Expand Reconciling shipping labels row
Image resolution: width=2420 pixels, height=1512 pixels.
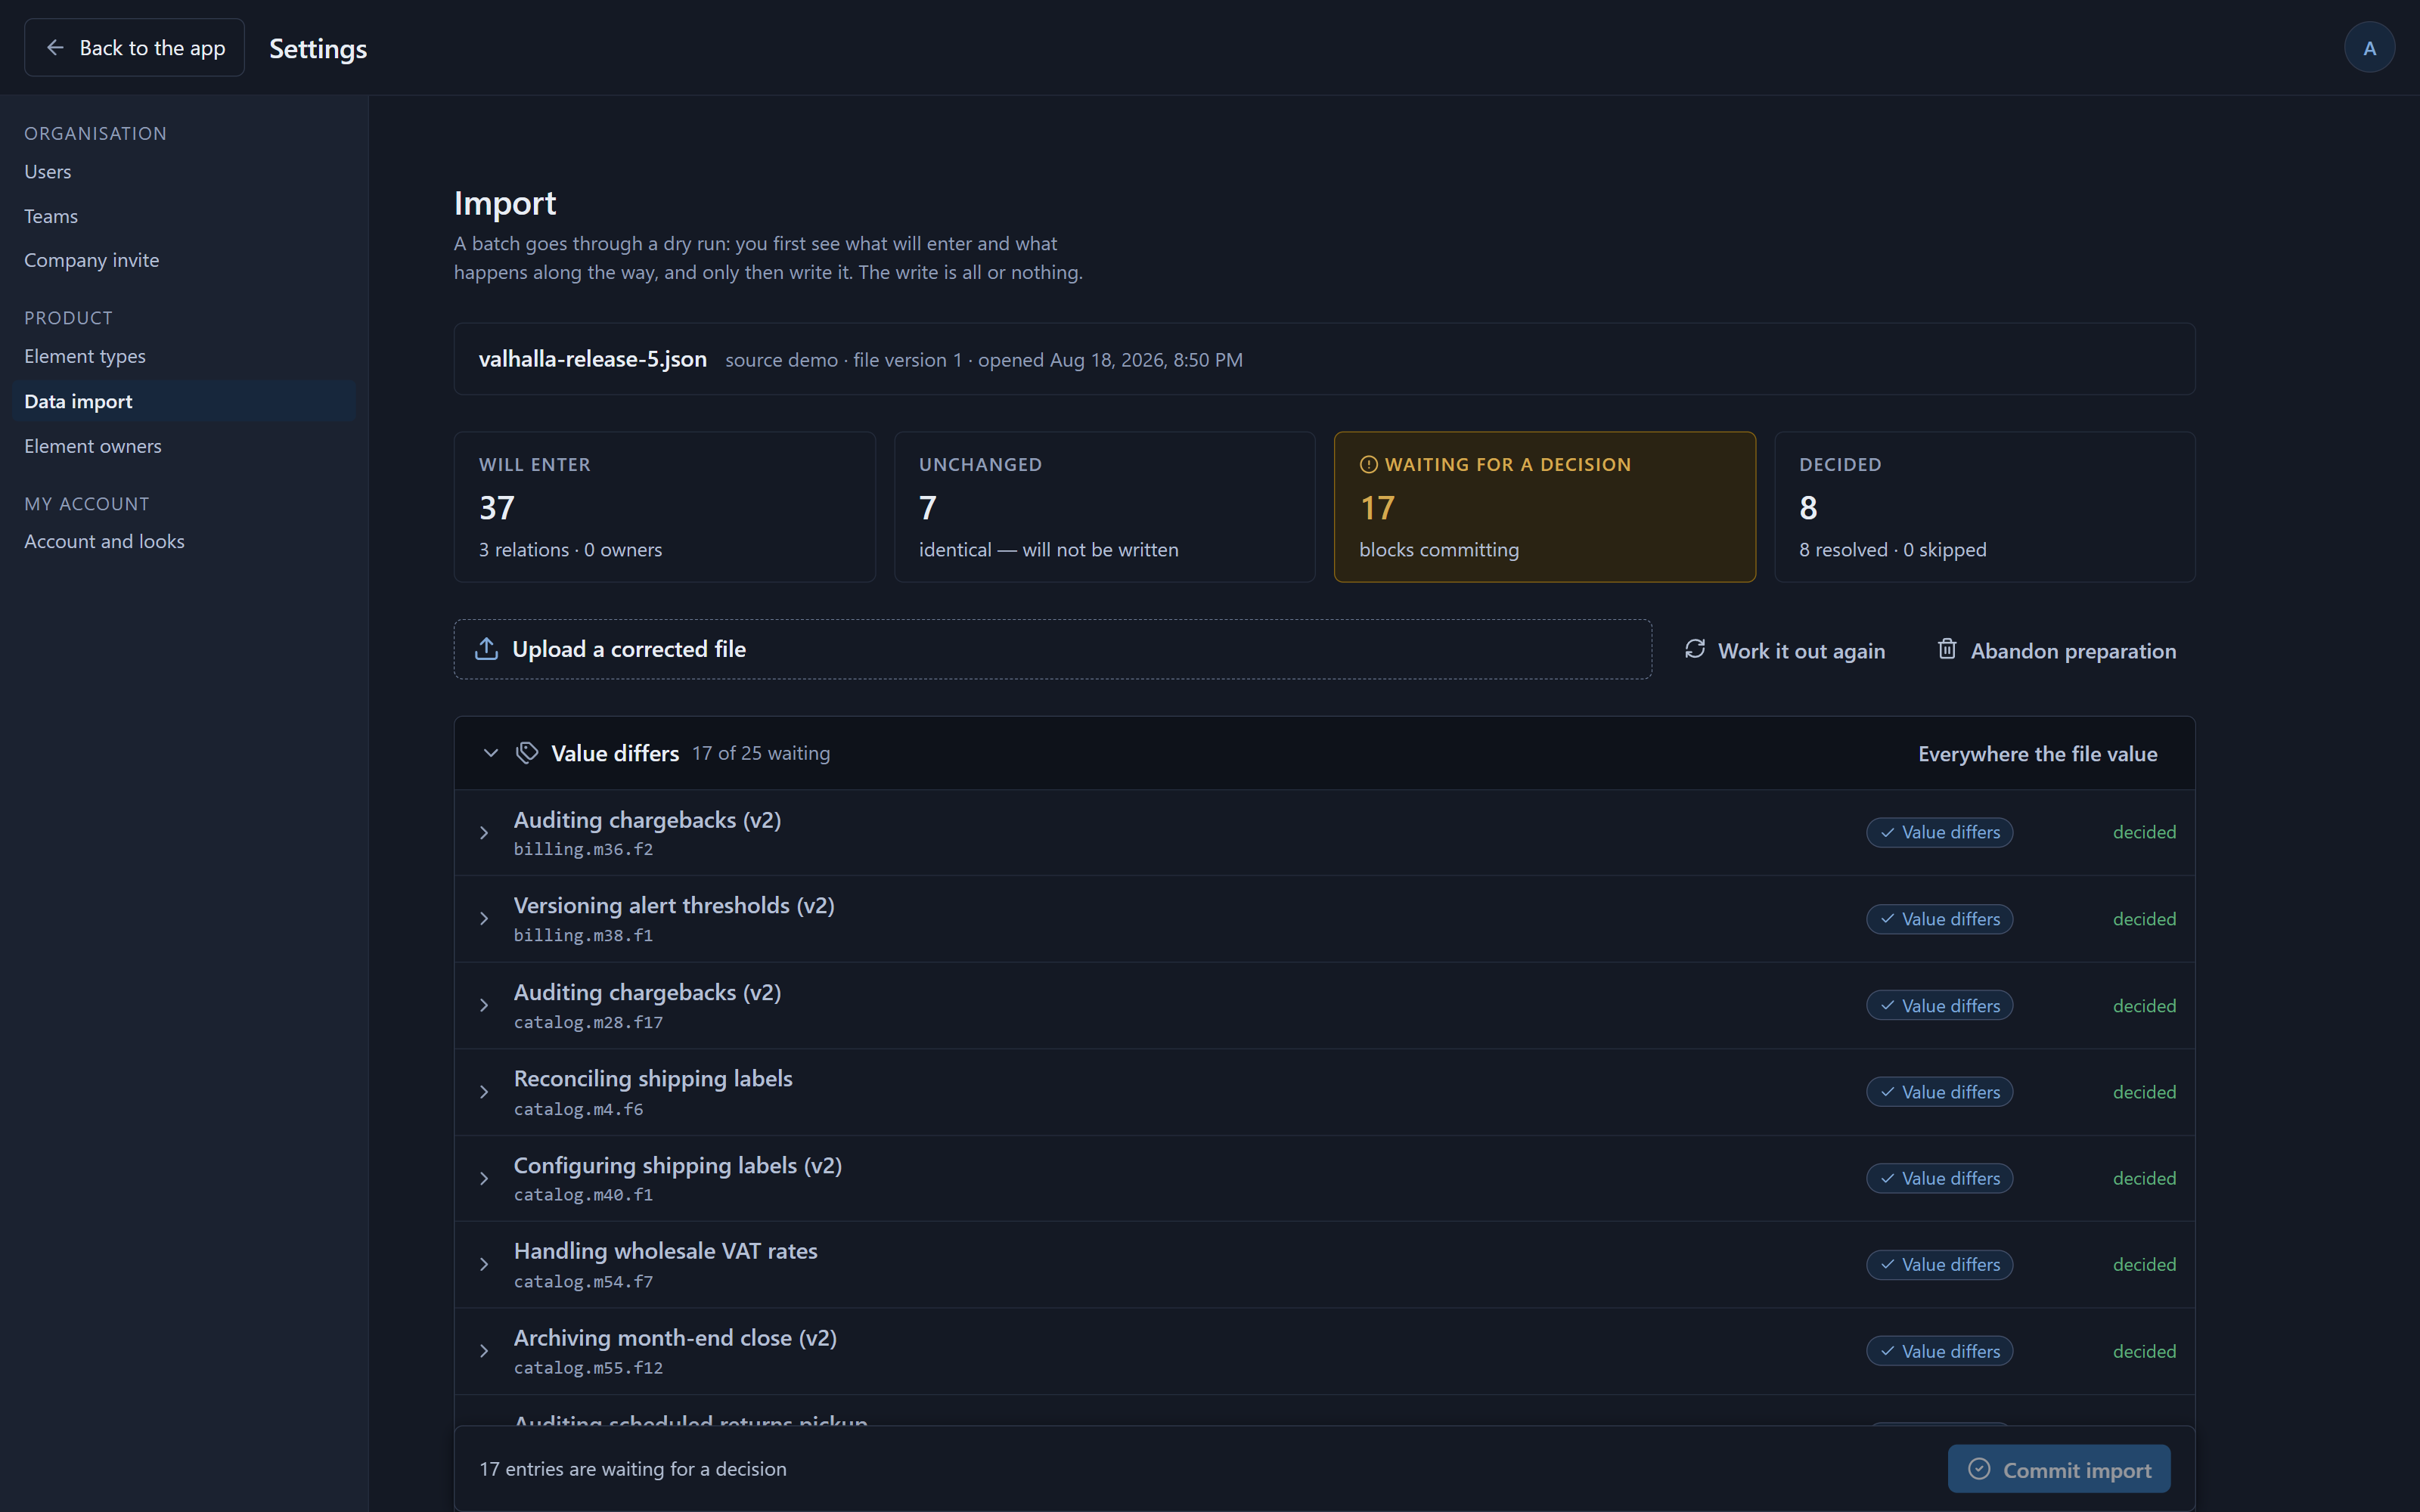[484, 1092]
